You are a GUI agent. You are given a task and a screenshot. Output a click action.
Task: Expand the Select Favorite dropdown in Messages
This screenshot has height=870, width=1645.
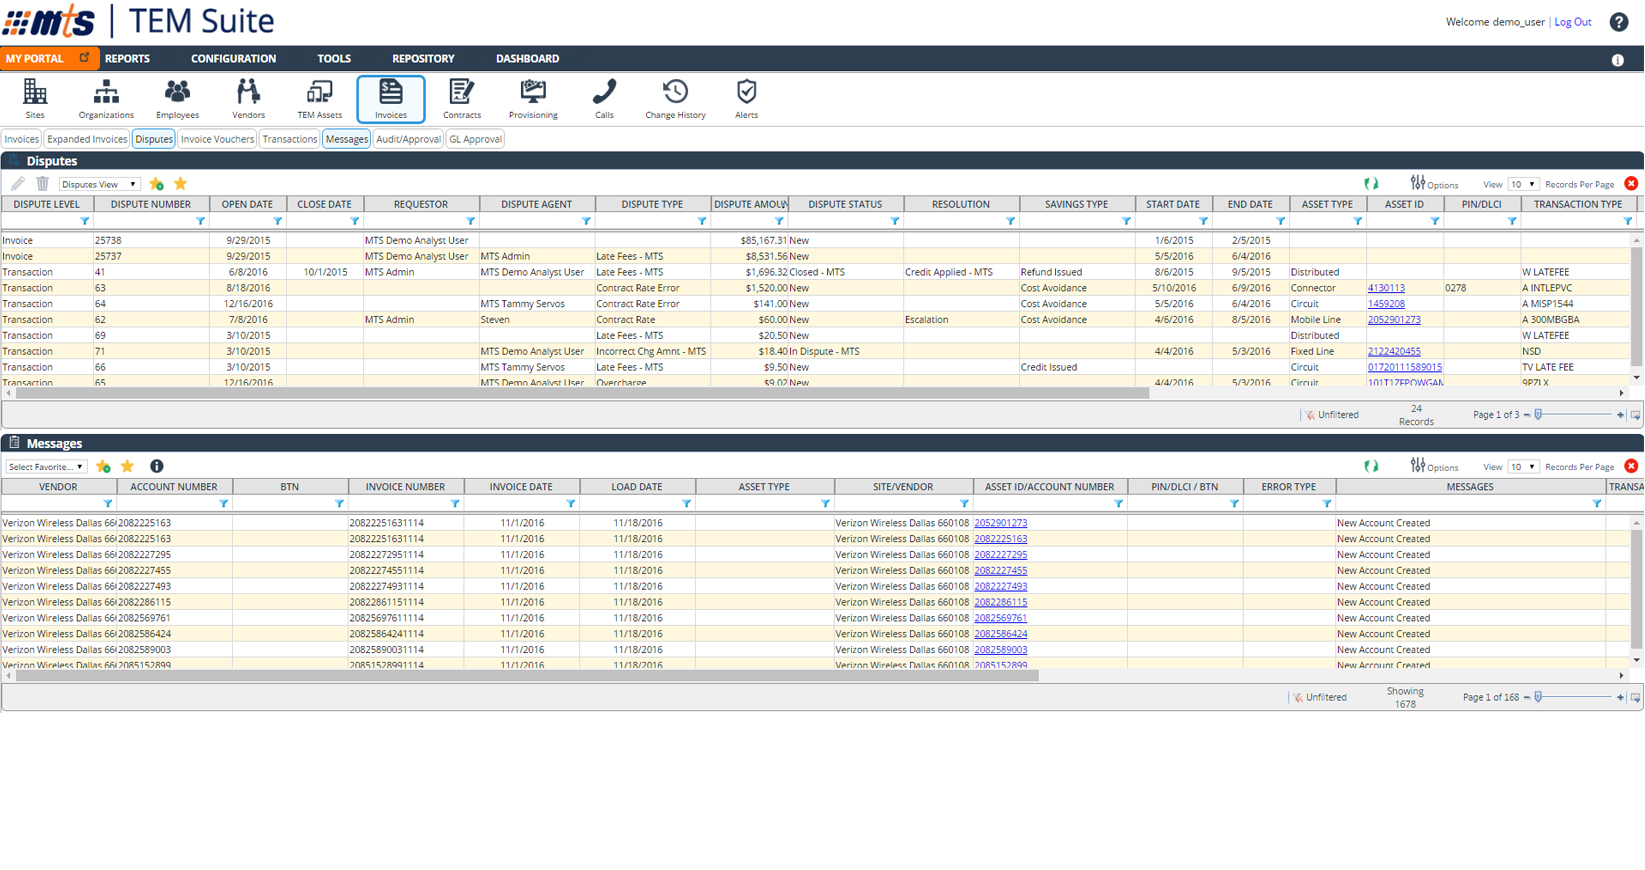(46, 467)
